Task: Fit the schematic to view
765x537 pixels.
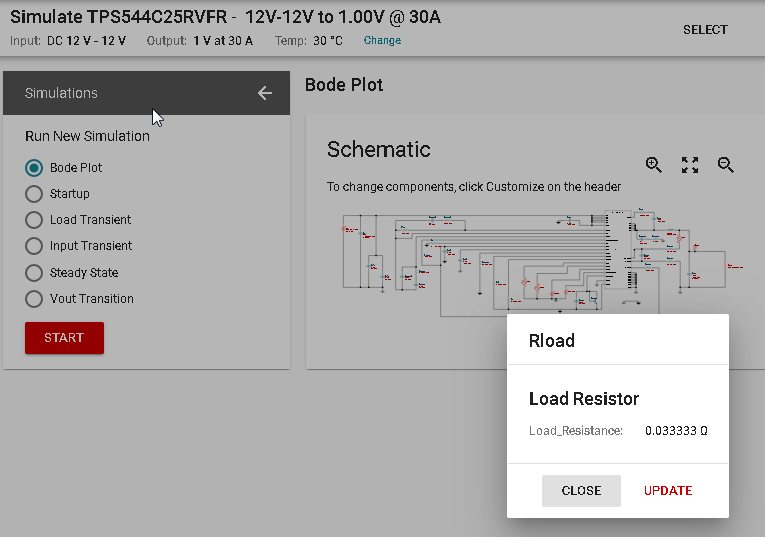Action: [x=690, y=165]
